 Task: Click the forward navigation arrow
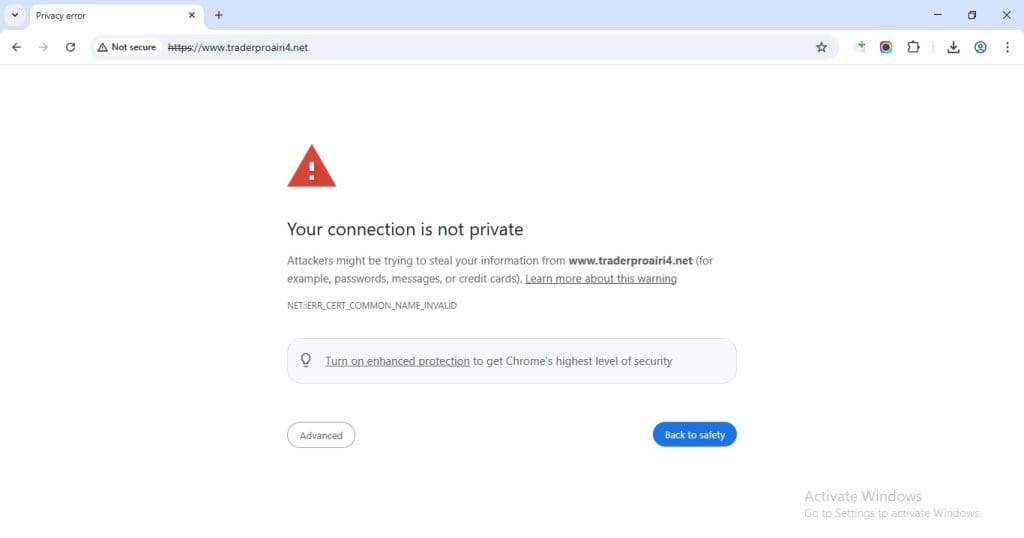(43, 47)
